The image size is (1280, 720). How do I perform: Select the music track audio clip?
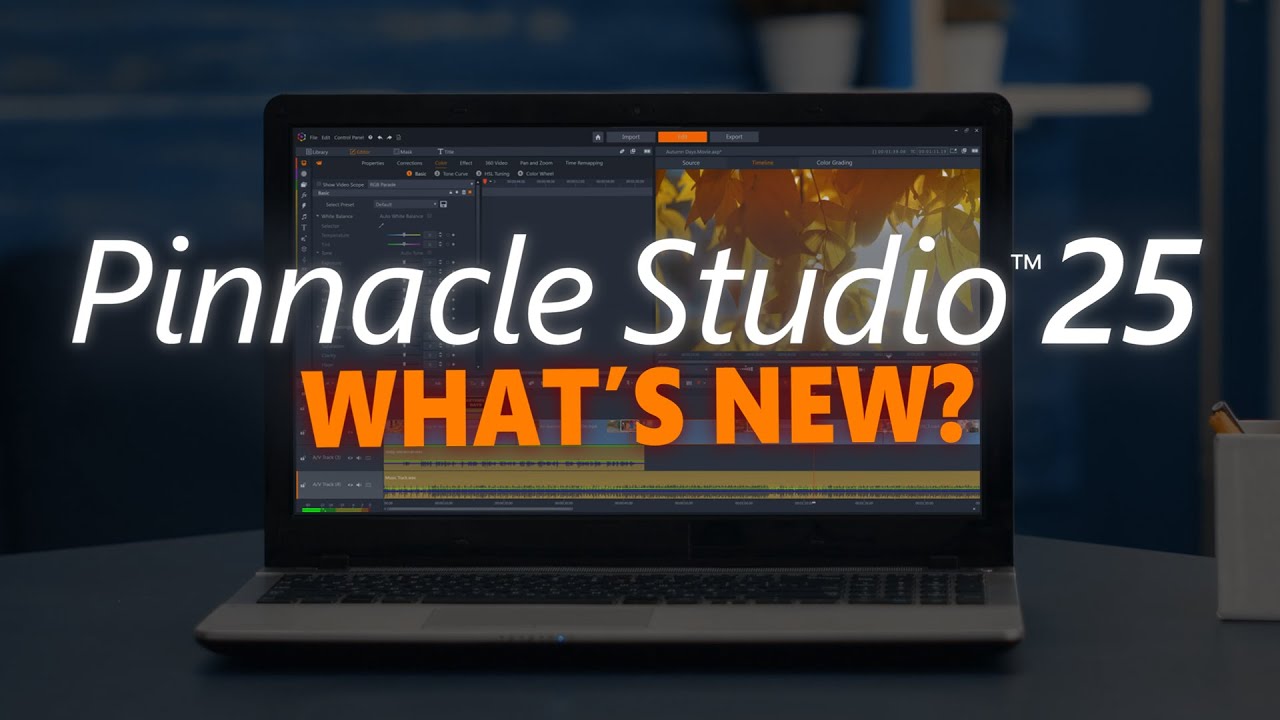click(682, 485)
